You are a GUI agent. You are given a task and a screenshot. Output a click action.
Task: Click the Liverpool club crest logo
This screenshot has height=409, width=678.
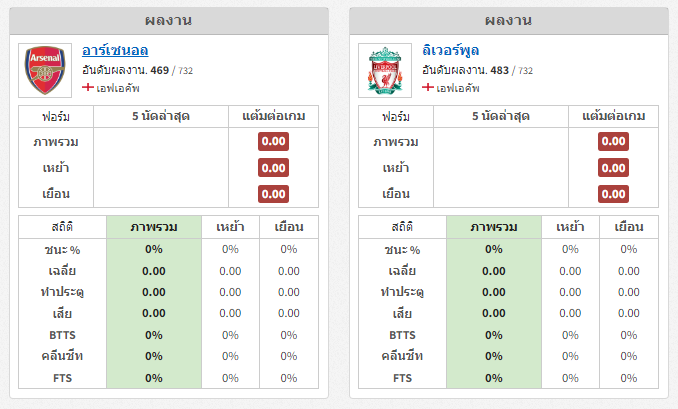click(x=385, y=70)
